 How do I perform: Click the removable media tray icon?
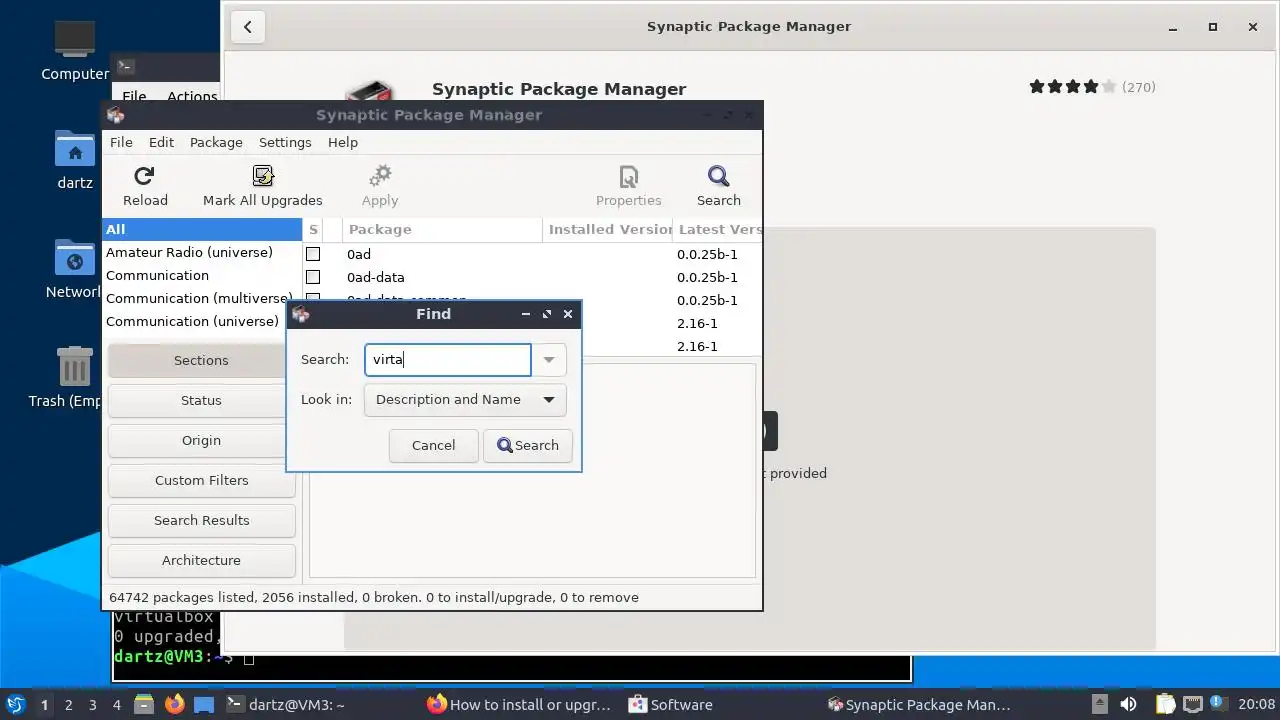click(1099, 704)
